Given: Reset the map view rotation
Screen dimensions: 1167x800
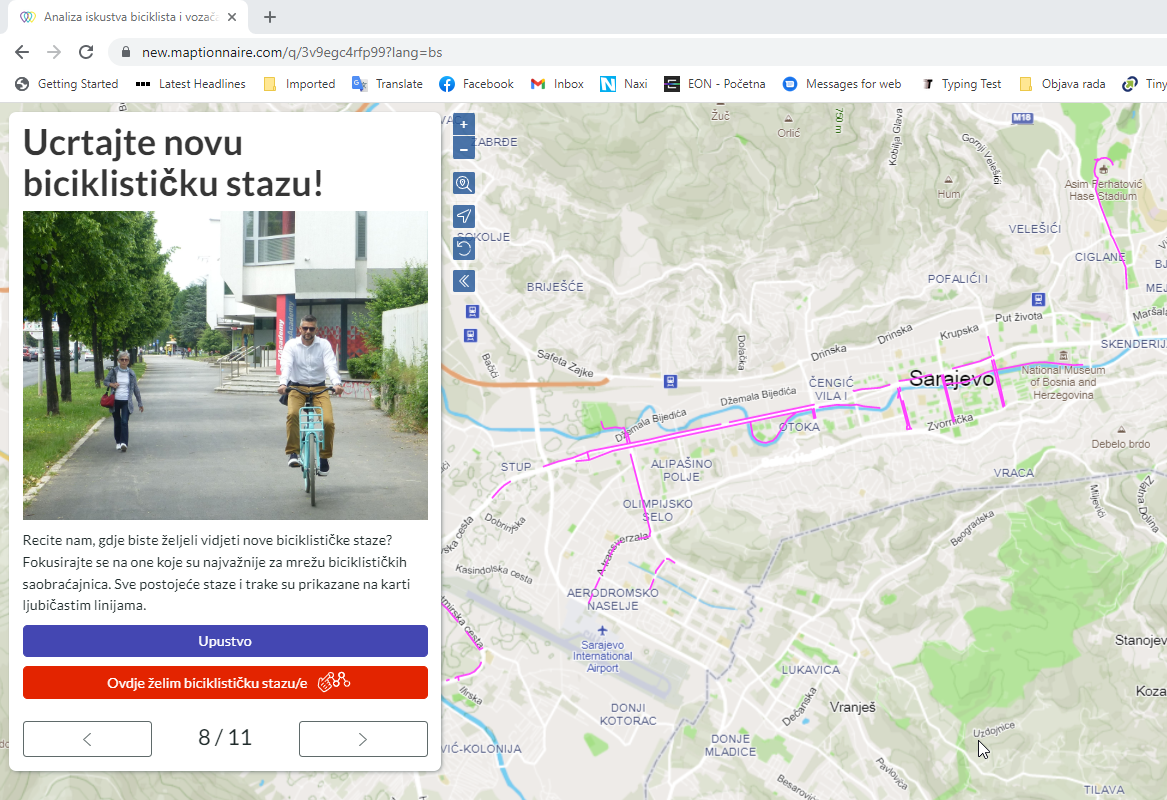Looking at the screenshot, I should tap(464, 248).
